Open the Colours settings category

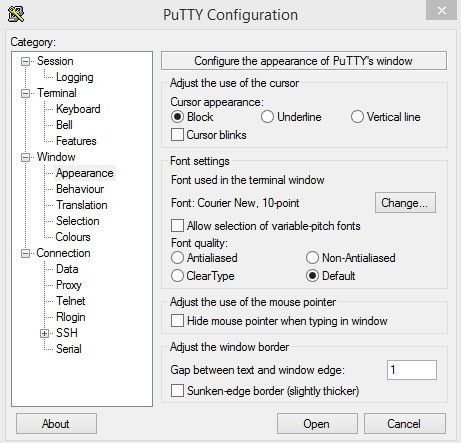(x=73, y=237)
